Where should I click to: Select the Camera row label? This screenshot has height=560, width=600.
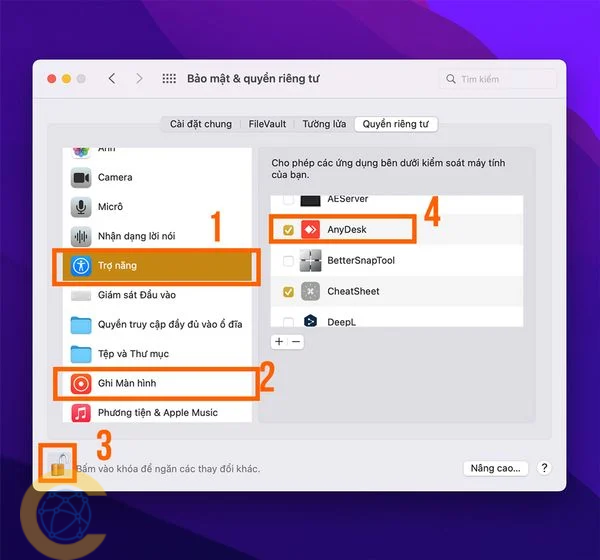[x=115, y=177]
